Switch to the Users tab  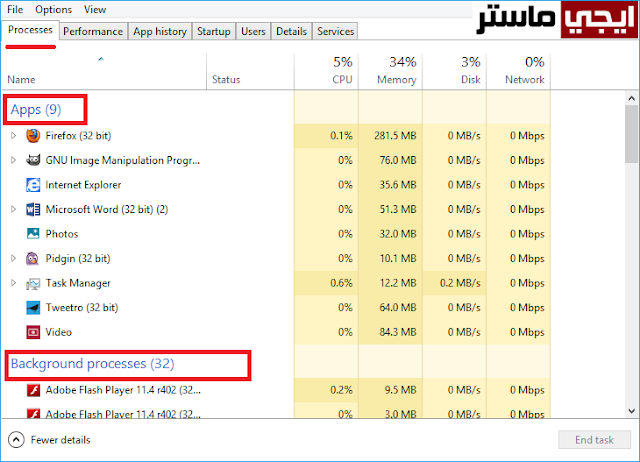[x=253, y=31]
